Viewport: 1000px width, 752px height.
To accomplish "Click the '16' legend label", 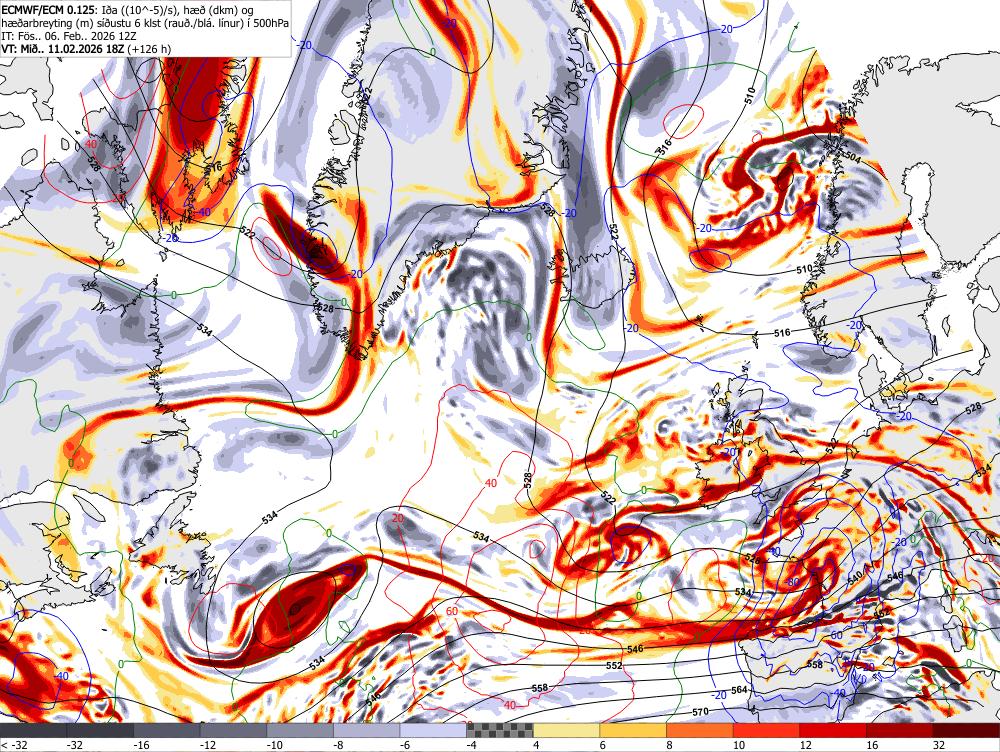I will [x=872, y=745].
